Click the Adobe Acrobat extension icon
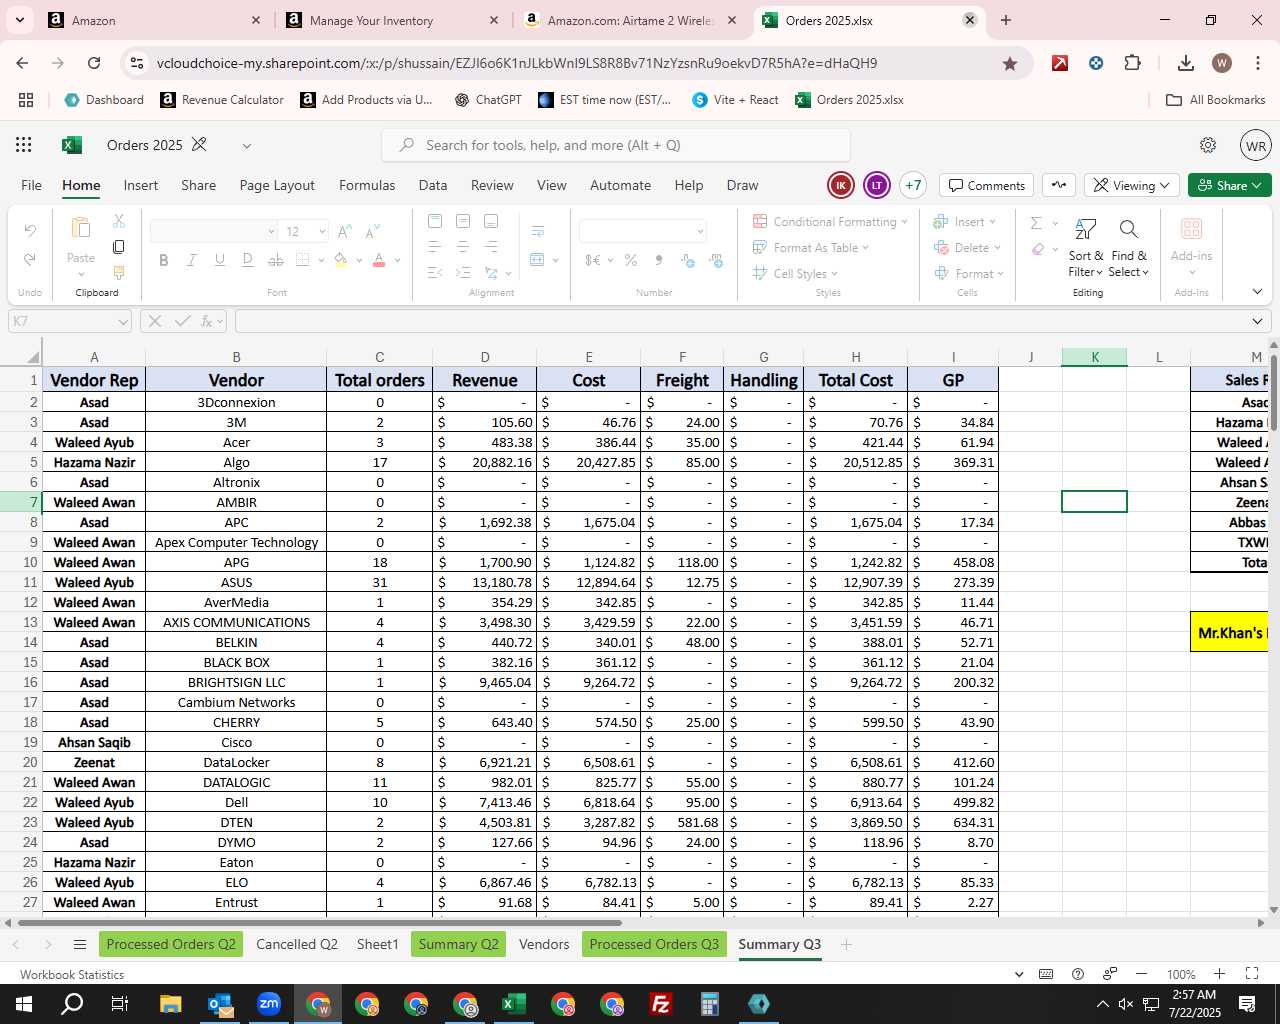1280x1024 pixels. [x=1060, y=63]
